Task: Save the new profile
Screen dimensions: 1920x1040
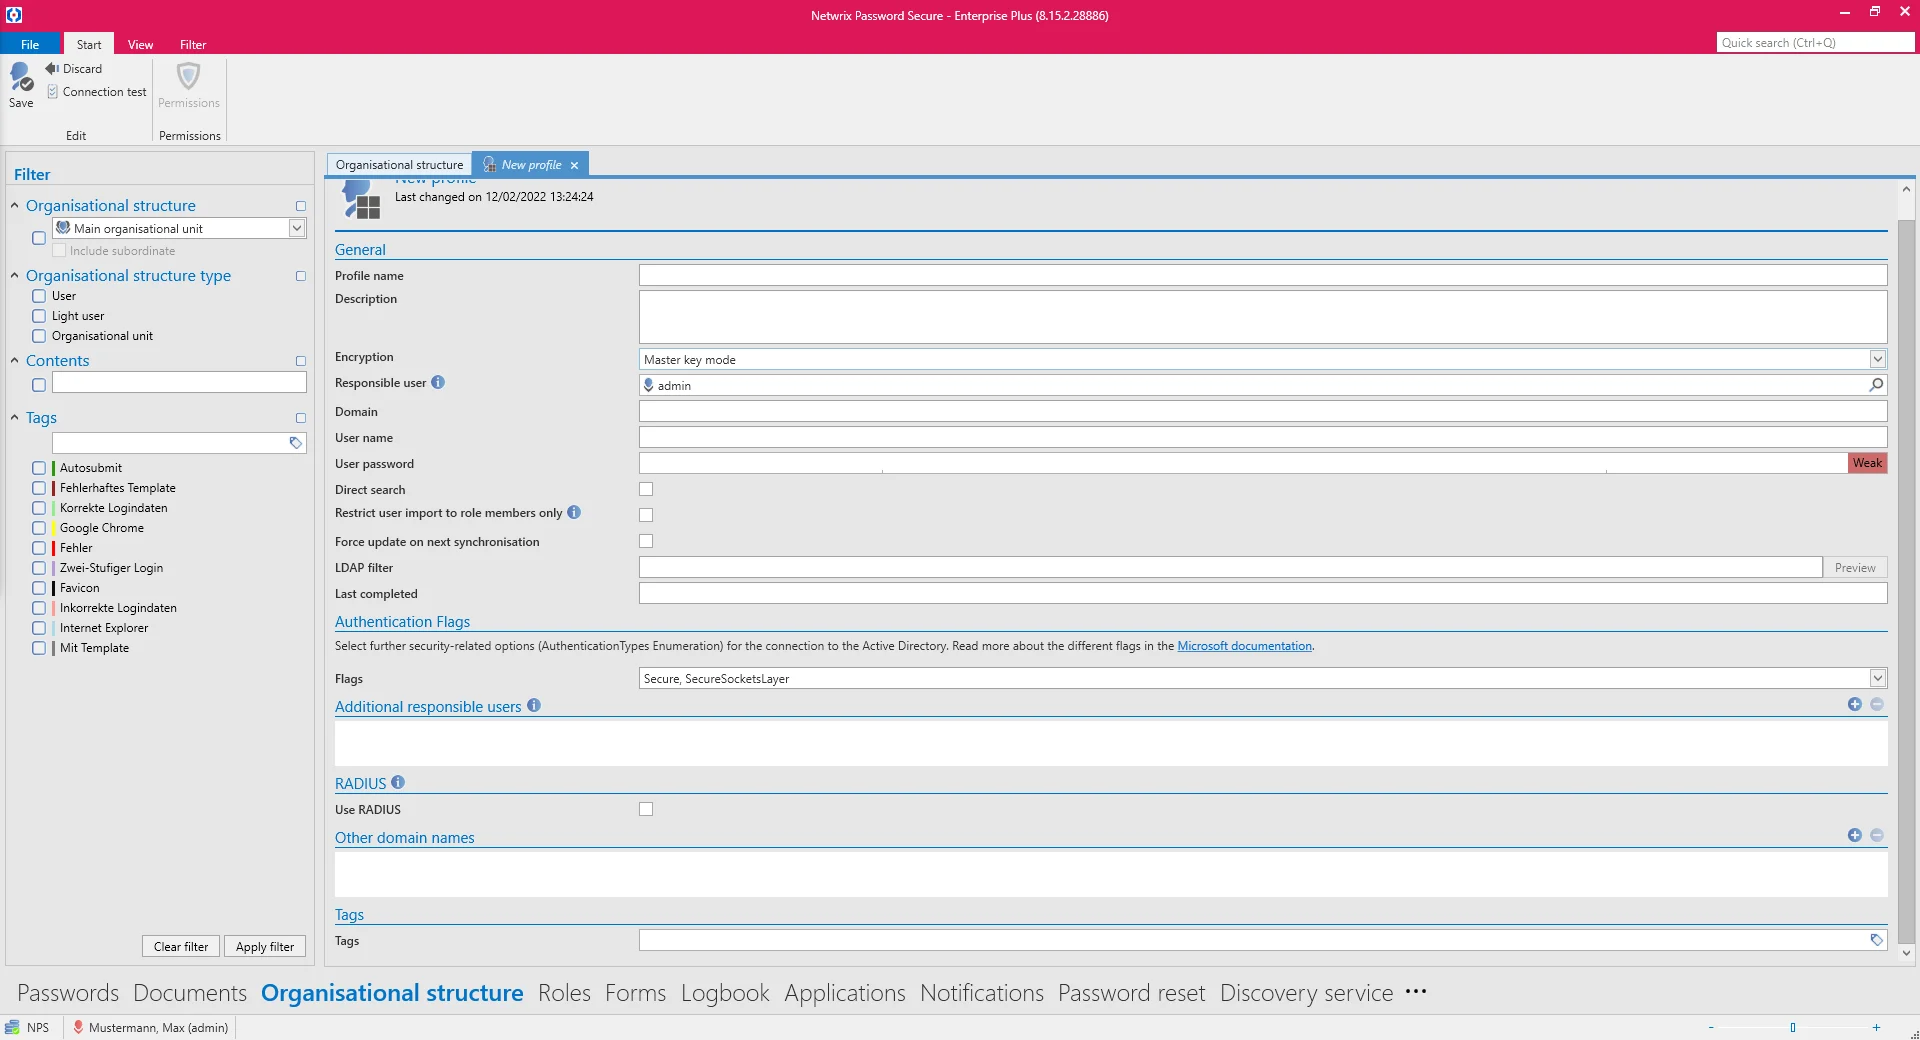Action: click(x=21, y=85)
